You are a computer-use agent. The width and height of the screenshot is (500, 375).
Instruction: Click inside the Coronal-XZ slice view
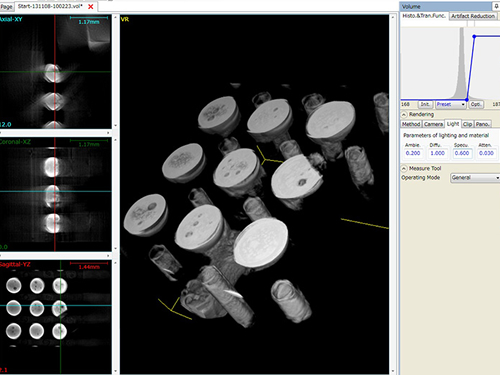(55, 194)
